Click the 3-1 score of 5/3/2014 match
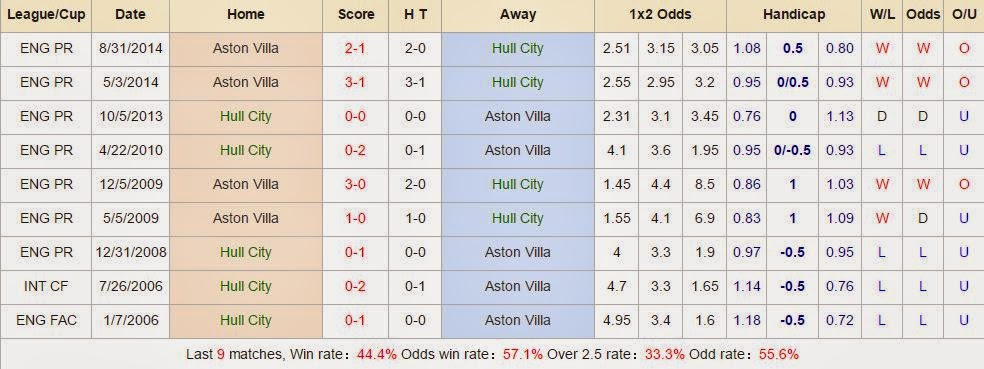The image size is (984, 369). 355,82
